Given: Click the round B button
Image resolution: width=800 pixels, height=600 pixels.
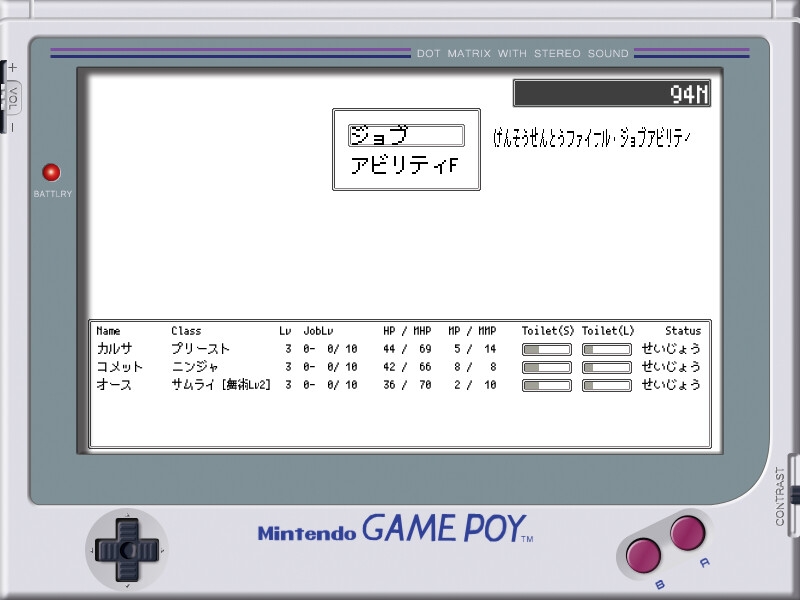Looking at the screenshot, I should point(643,555).
